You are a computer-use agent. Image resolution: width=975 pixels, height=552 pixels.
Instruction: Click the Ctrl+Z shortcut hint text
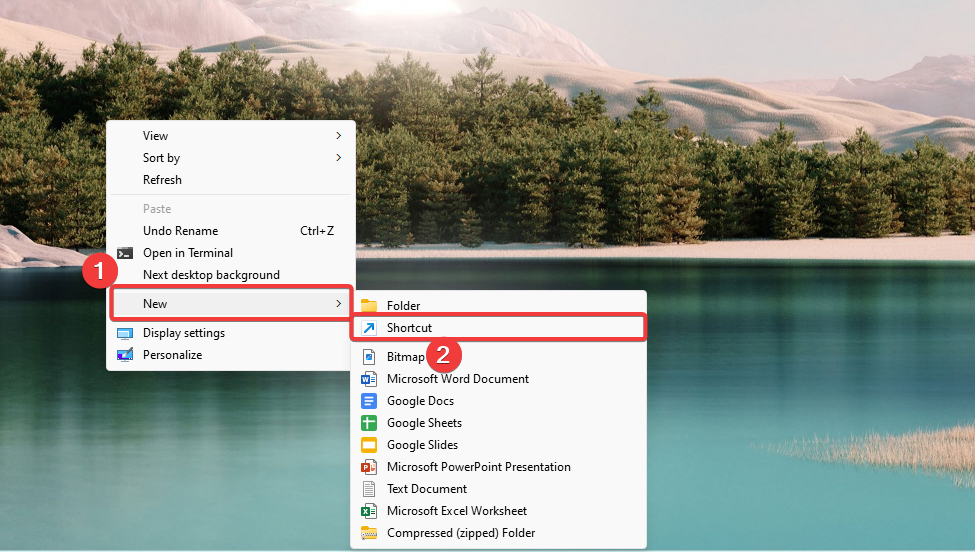click(x=317, y=231)
